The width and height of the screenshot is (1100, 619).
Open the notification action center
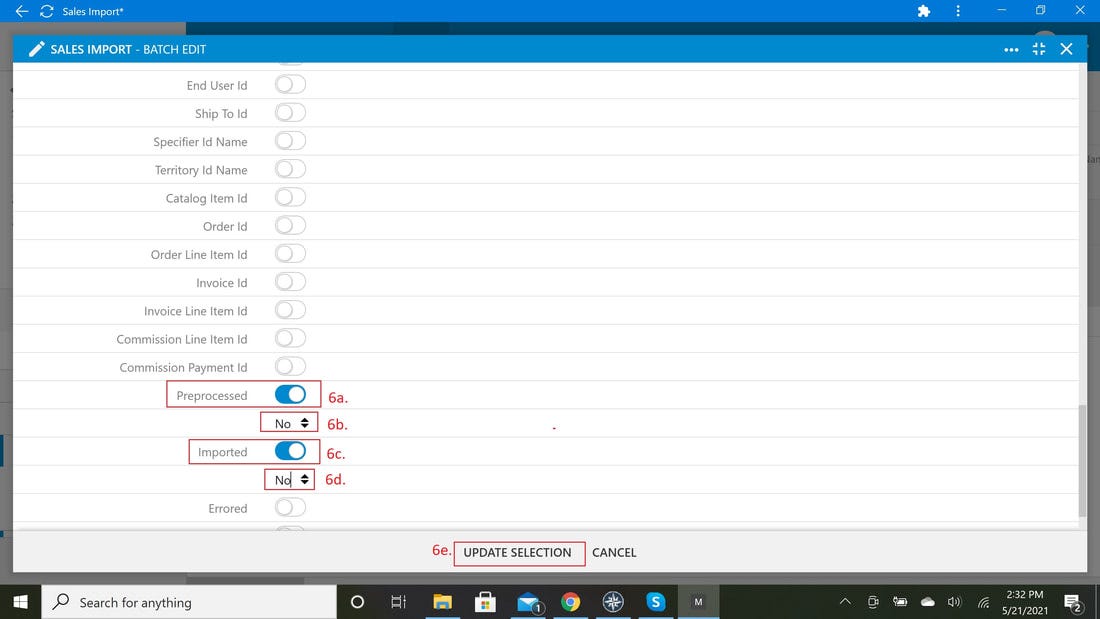[1072, 602]
